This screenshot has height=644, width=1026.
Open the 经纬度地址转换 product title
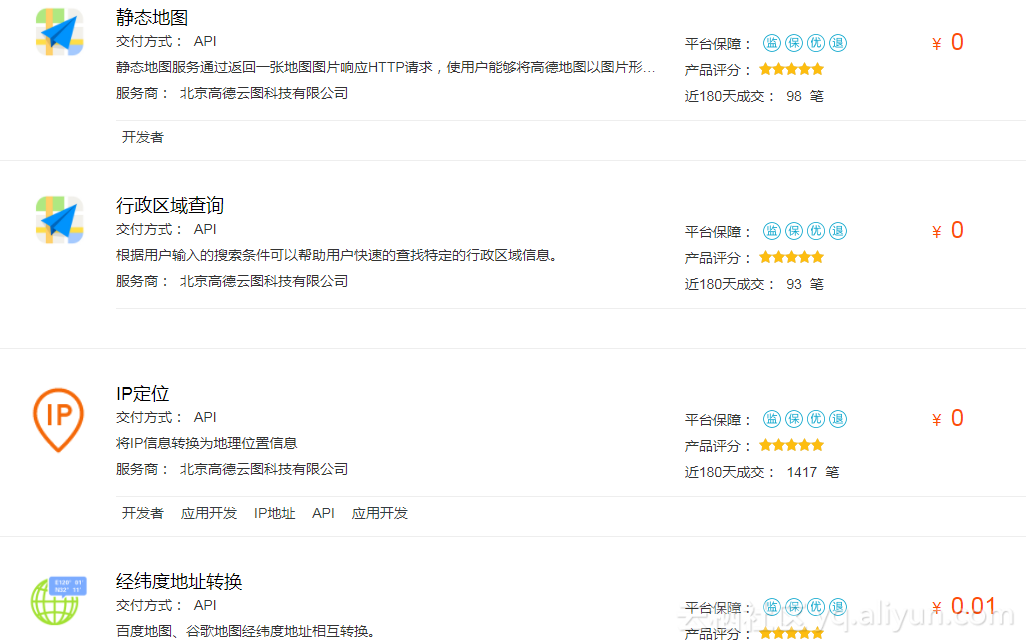coord(179,581)
